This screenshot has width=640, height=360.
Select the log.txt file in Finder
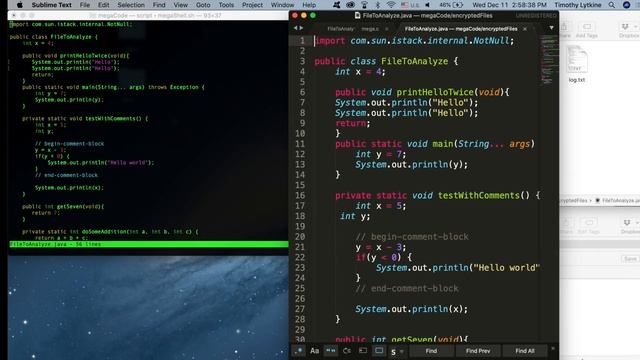577,64
